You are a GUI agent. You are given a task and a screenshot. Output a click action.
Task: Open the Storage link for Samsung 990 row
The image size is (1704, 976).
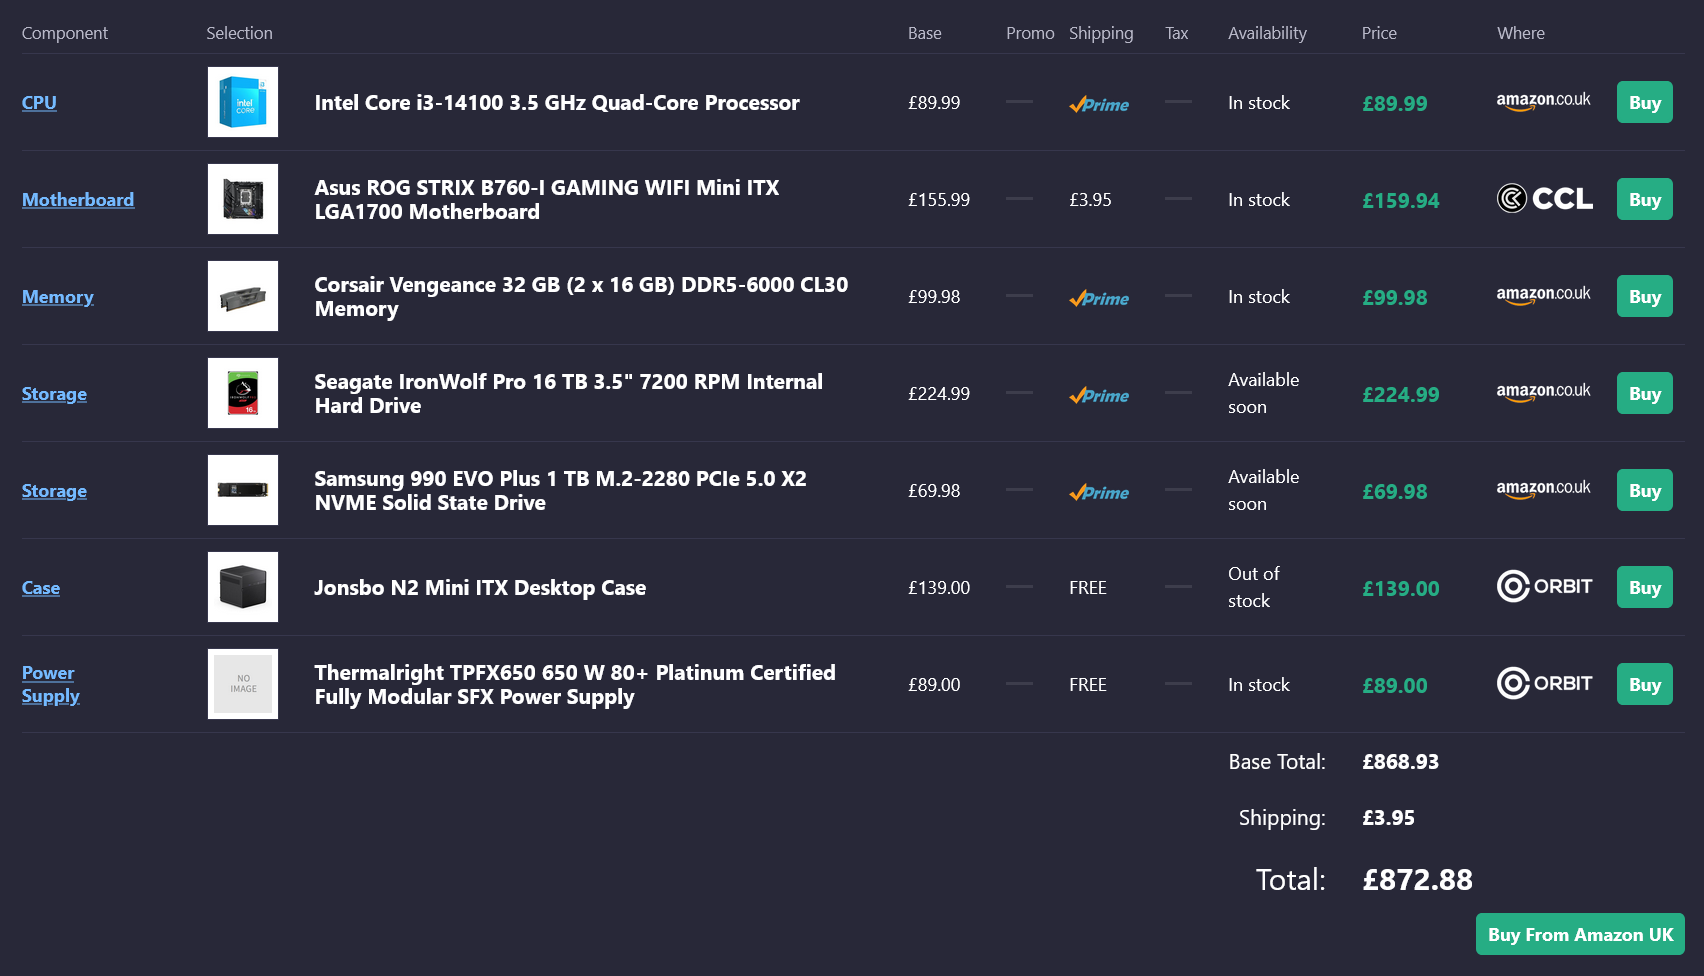click(54, 490)
